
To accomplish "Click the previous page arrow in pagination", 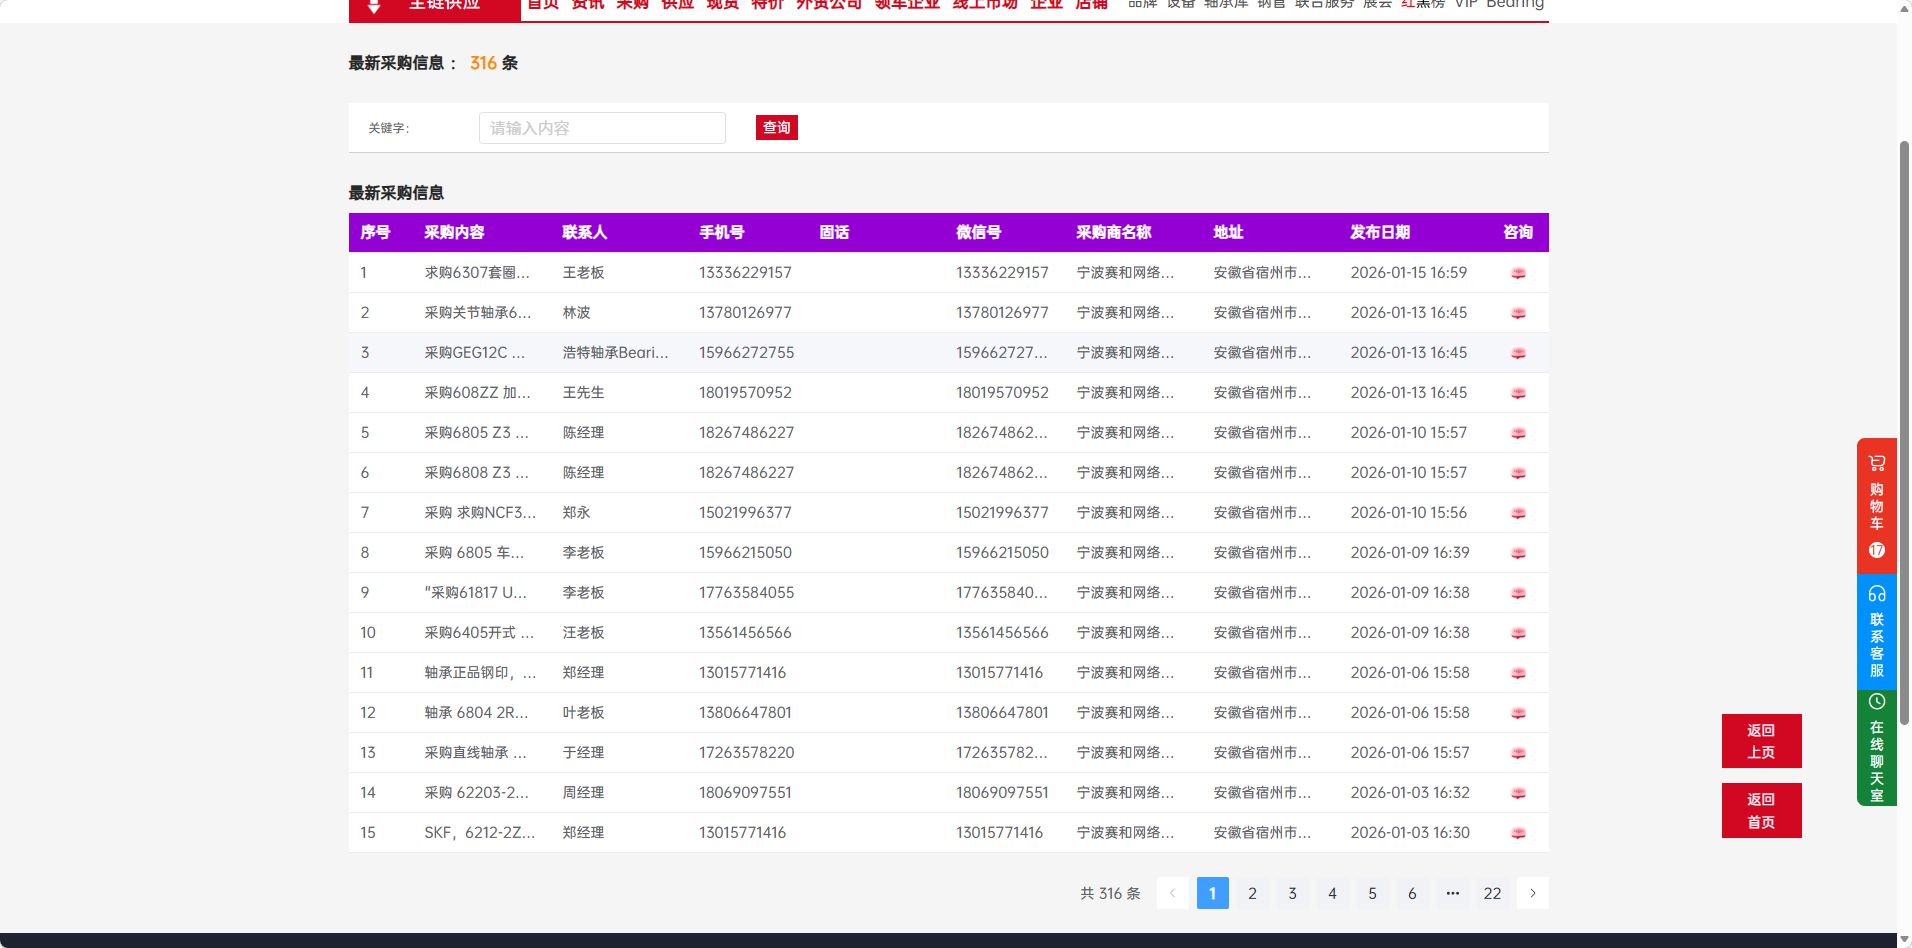I will coord(1172,893).
